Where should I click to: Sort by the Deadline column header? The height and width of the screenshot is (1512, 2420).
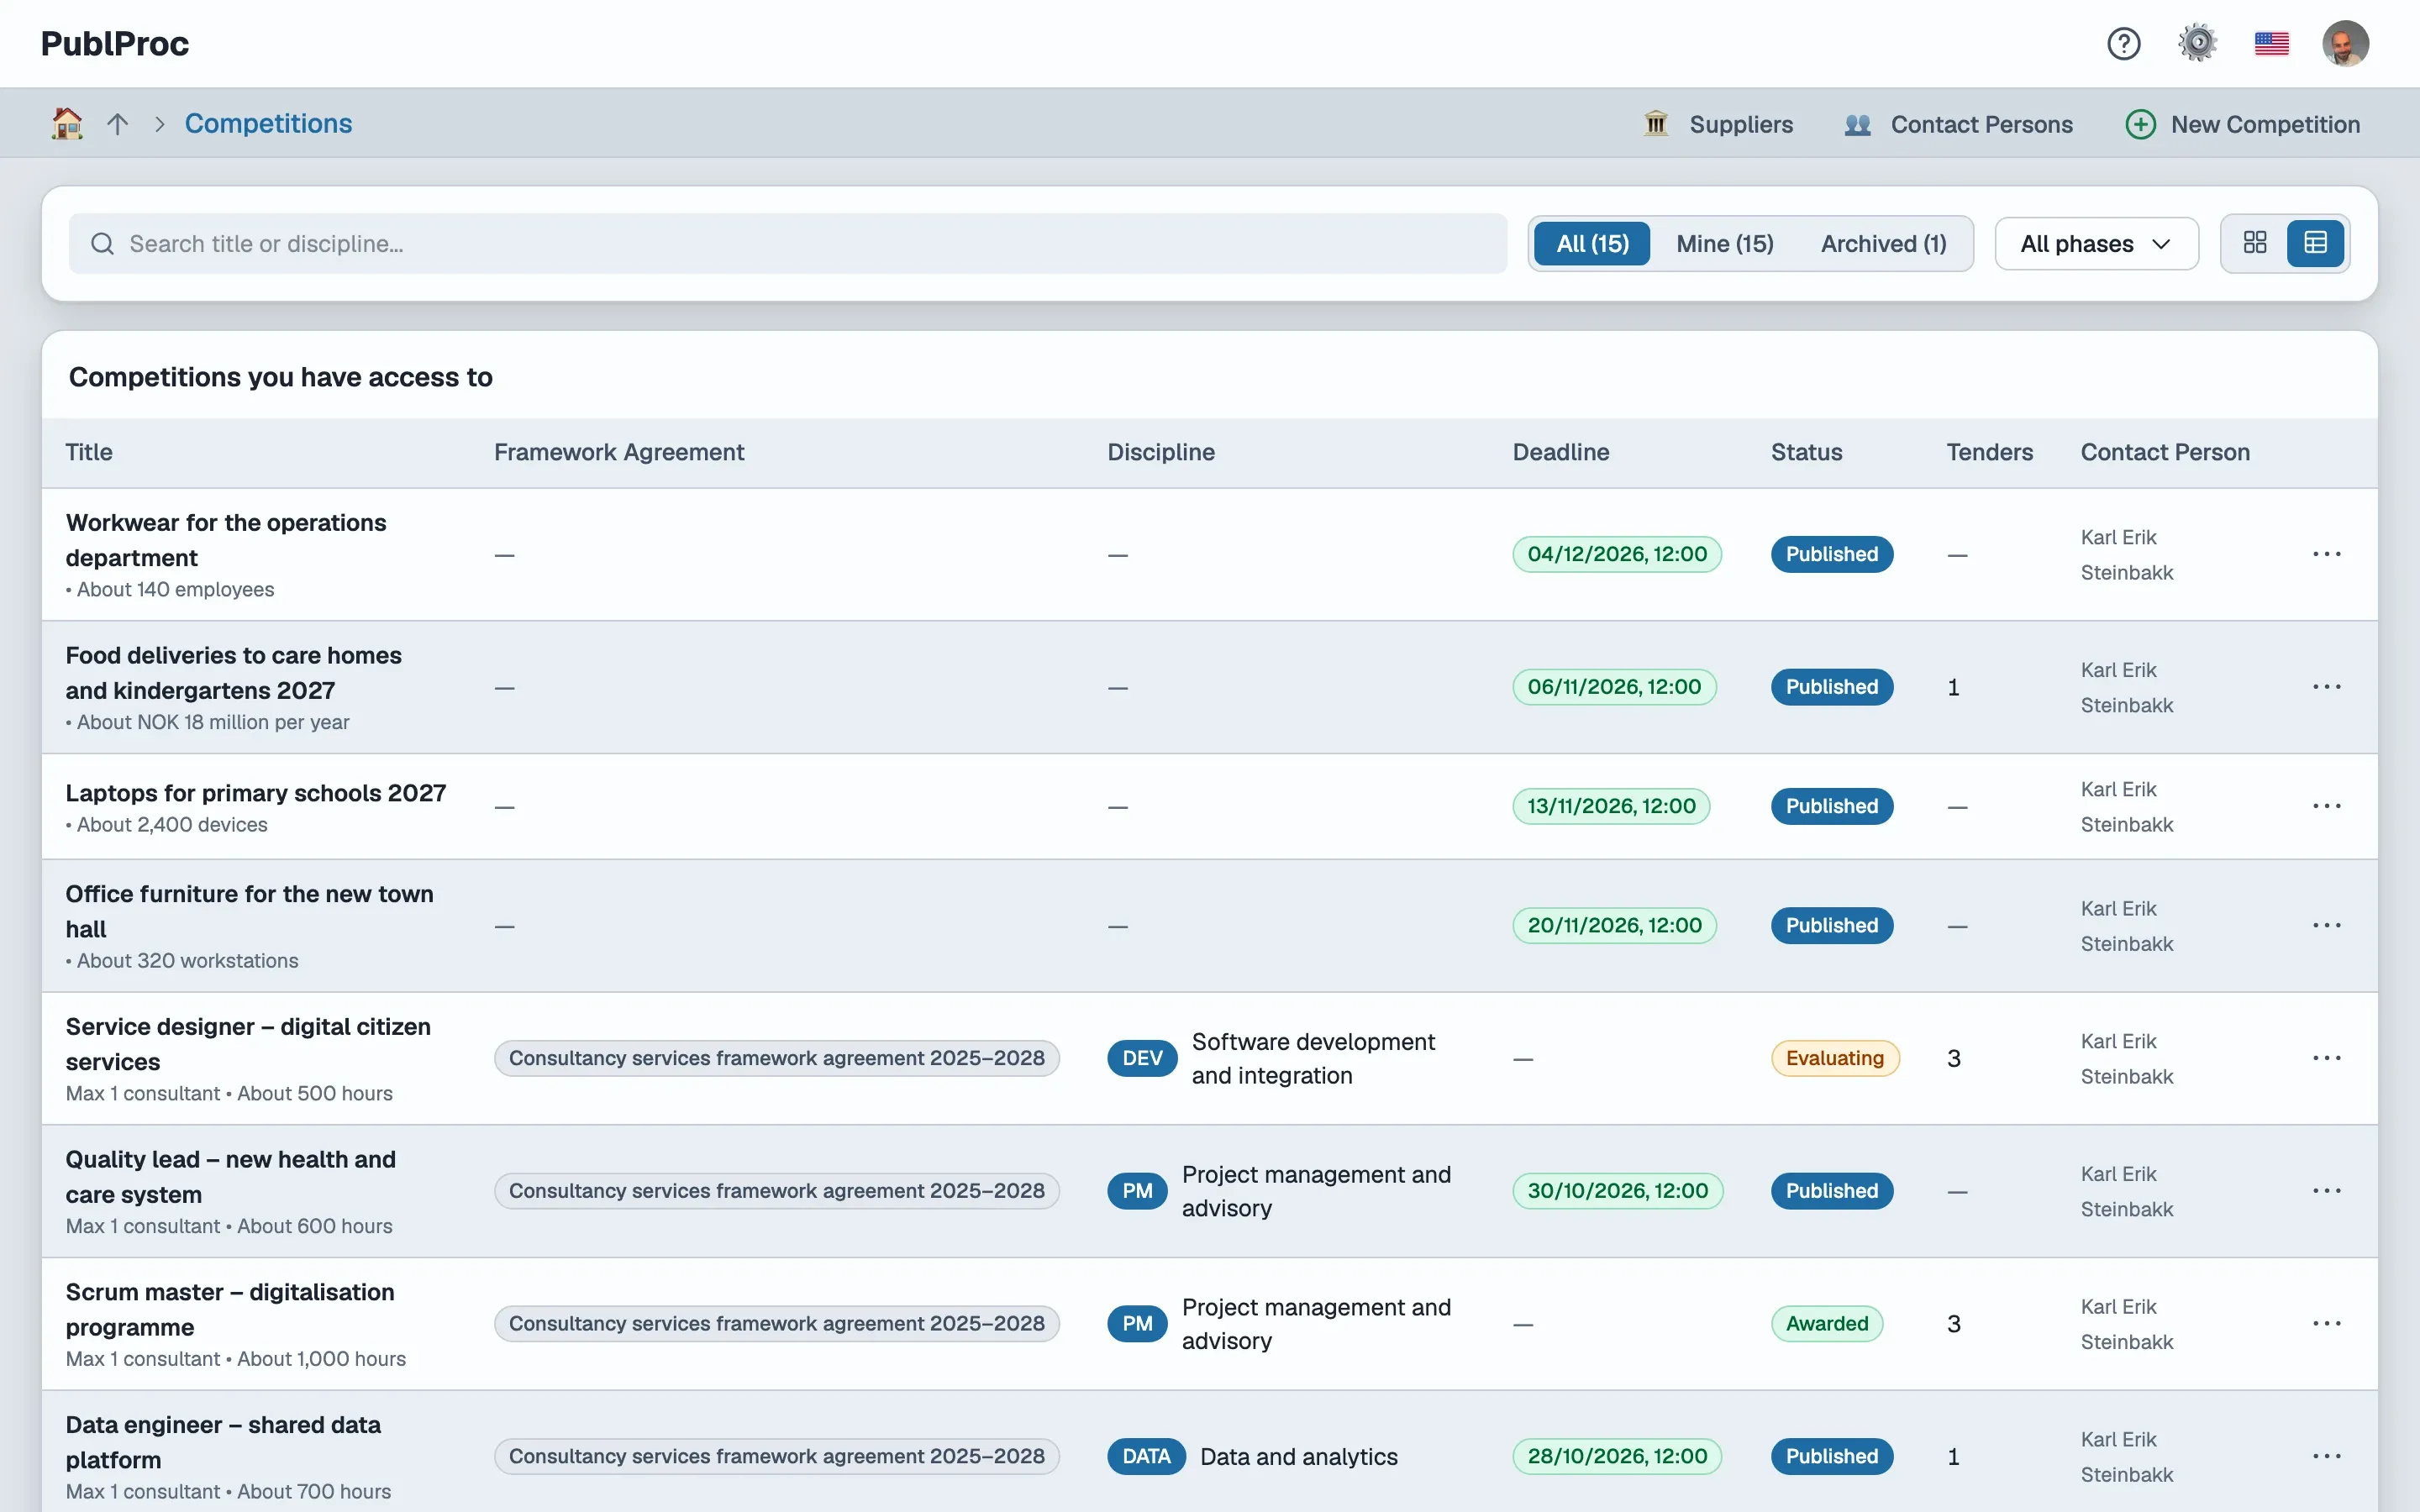click(x=1560, y=453)
